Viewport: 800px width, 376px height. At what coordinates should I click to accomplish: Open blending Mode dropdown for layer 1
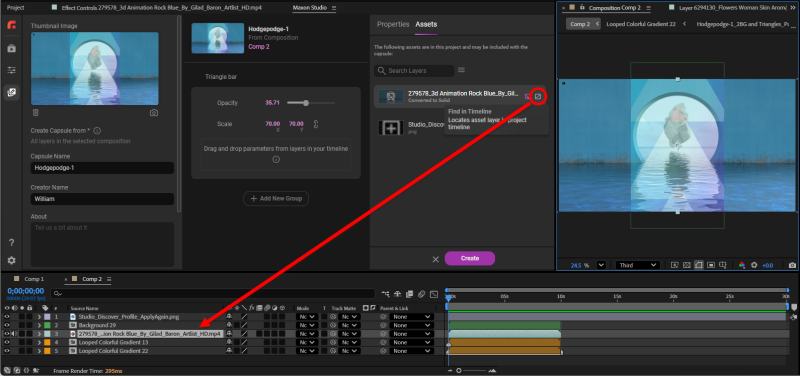coord(307,317)
